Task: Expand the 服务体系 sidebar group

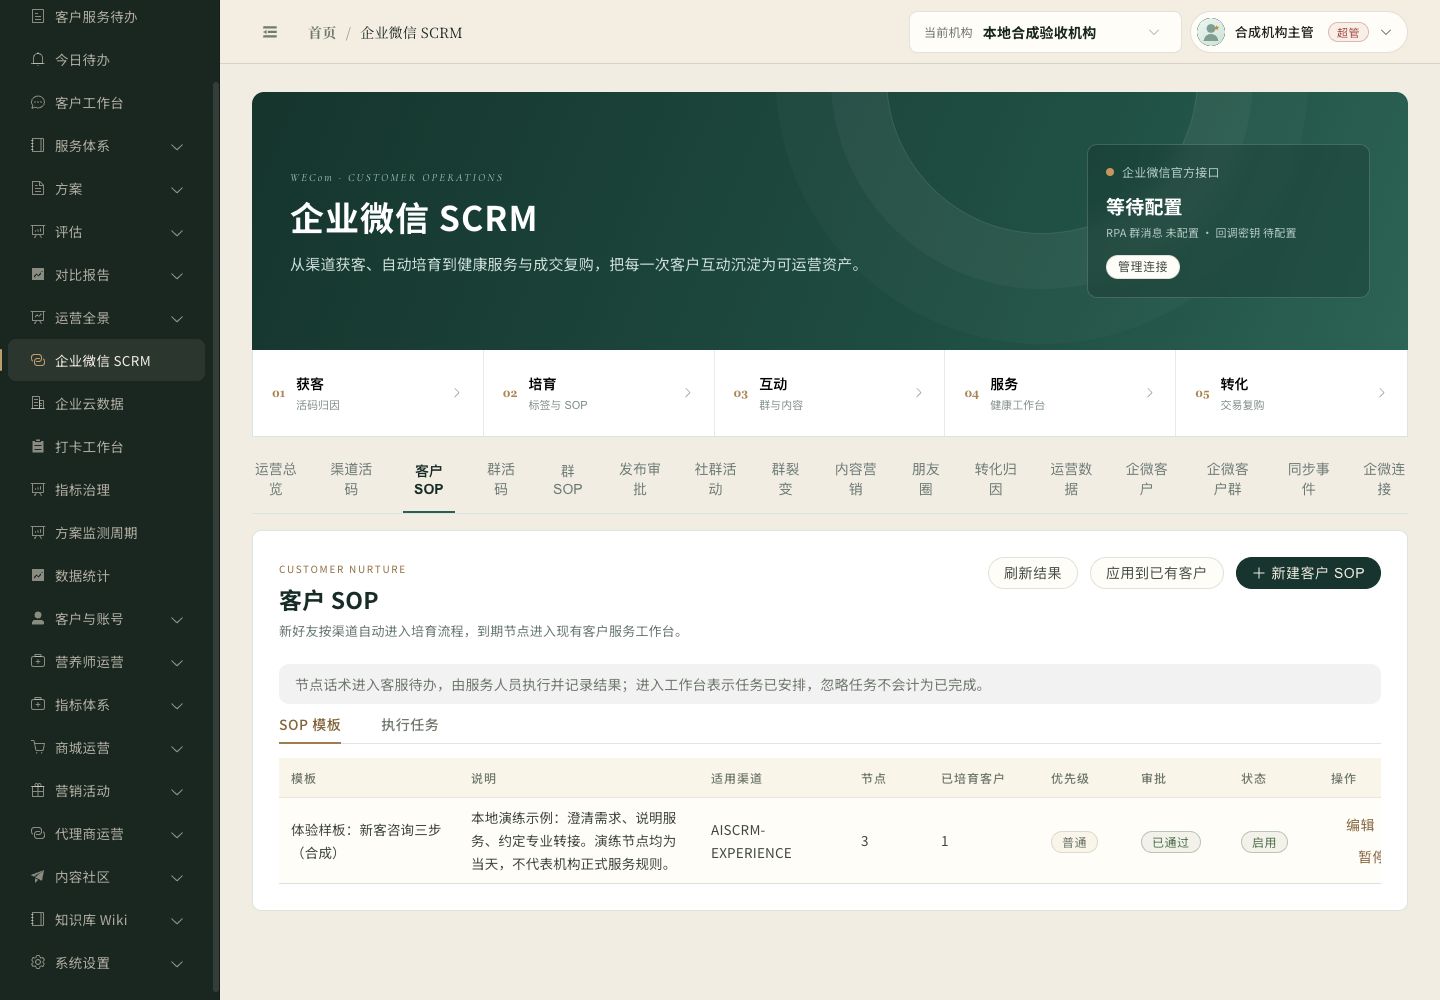Action: pyautogui.click(x=108, y=146)
